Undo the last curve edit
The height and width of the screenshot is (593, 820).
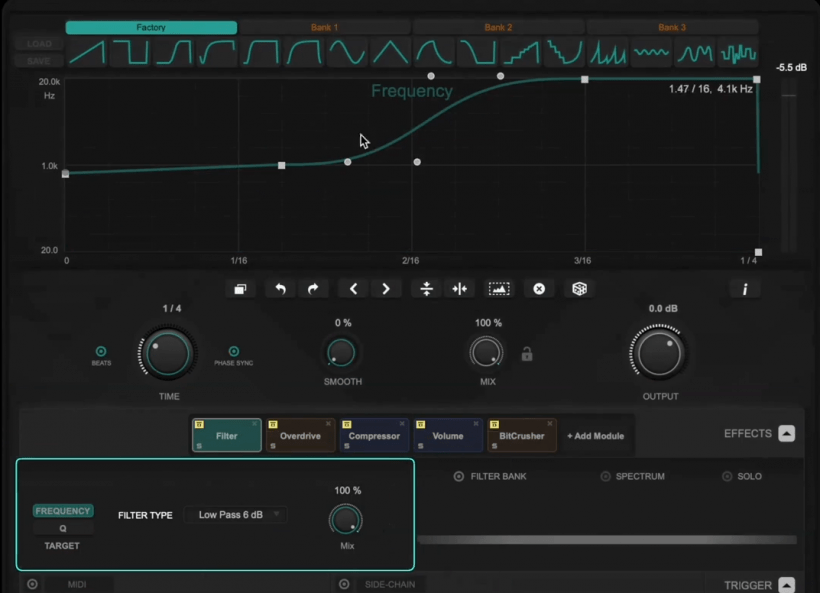(280, 289)
